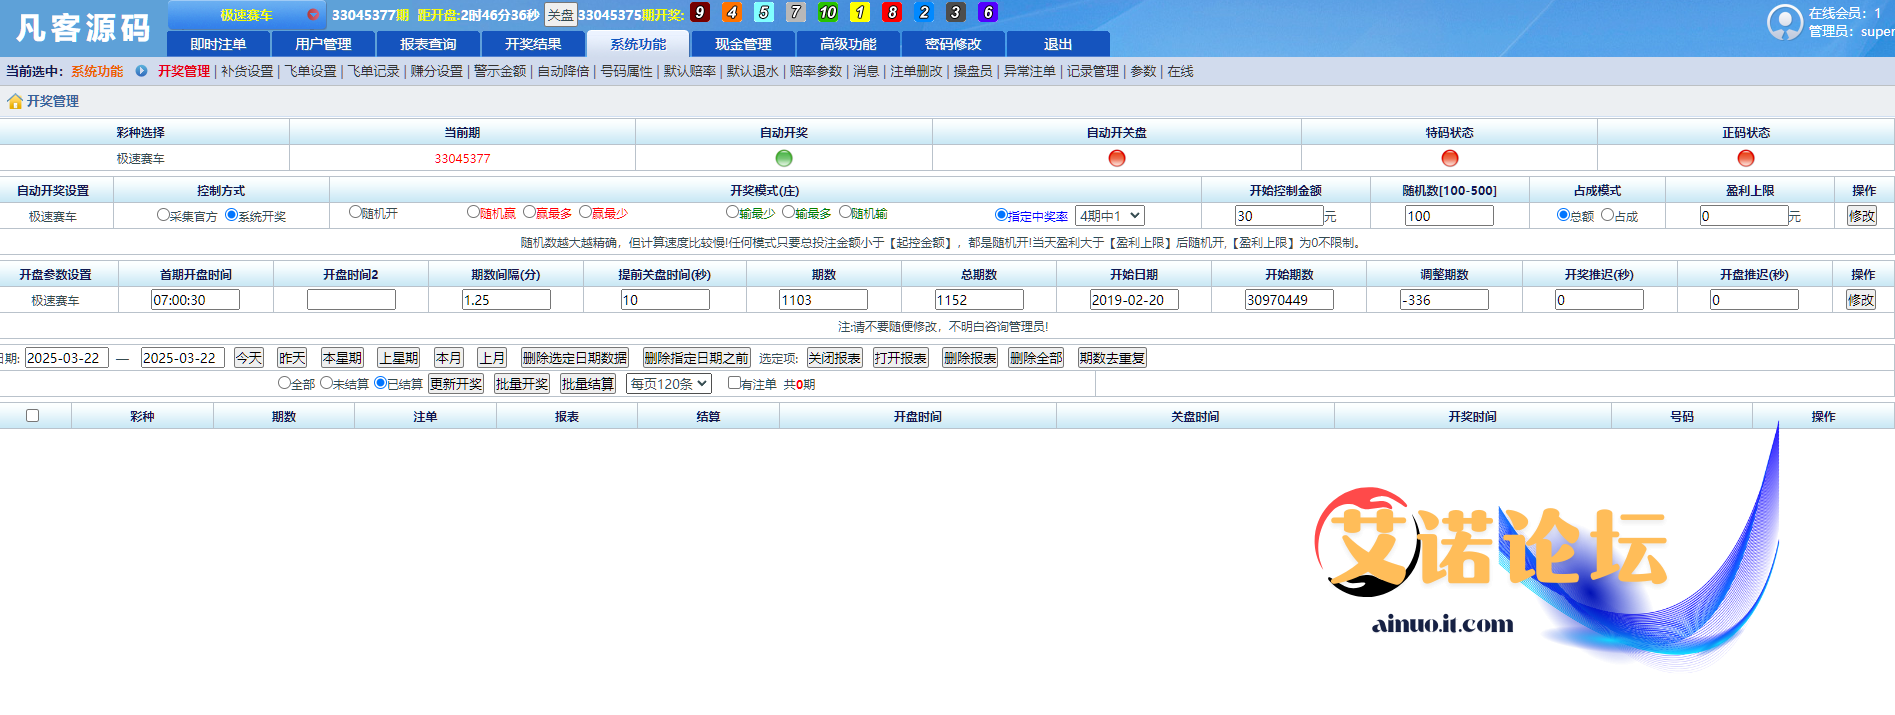Click the red 特码状态 status light
This screenshot has width=1895, height=715.
click(1450, 158)
